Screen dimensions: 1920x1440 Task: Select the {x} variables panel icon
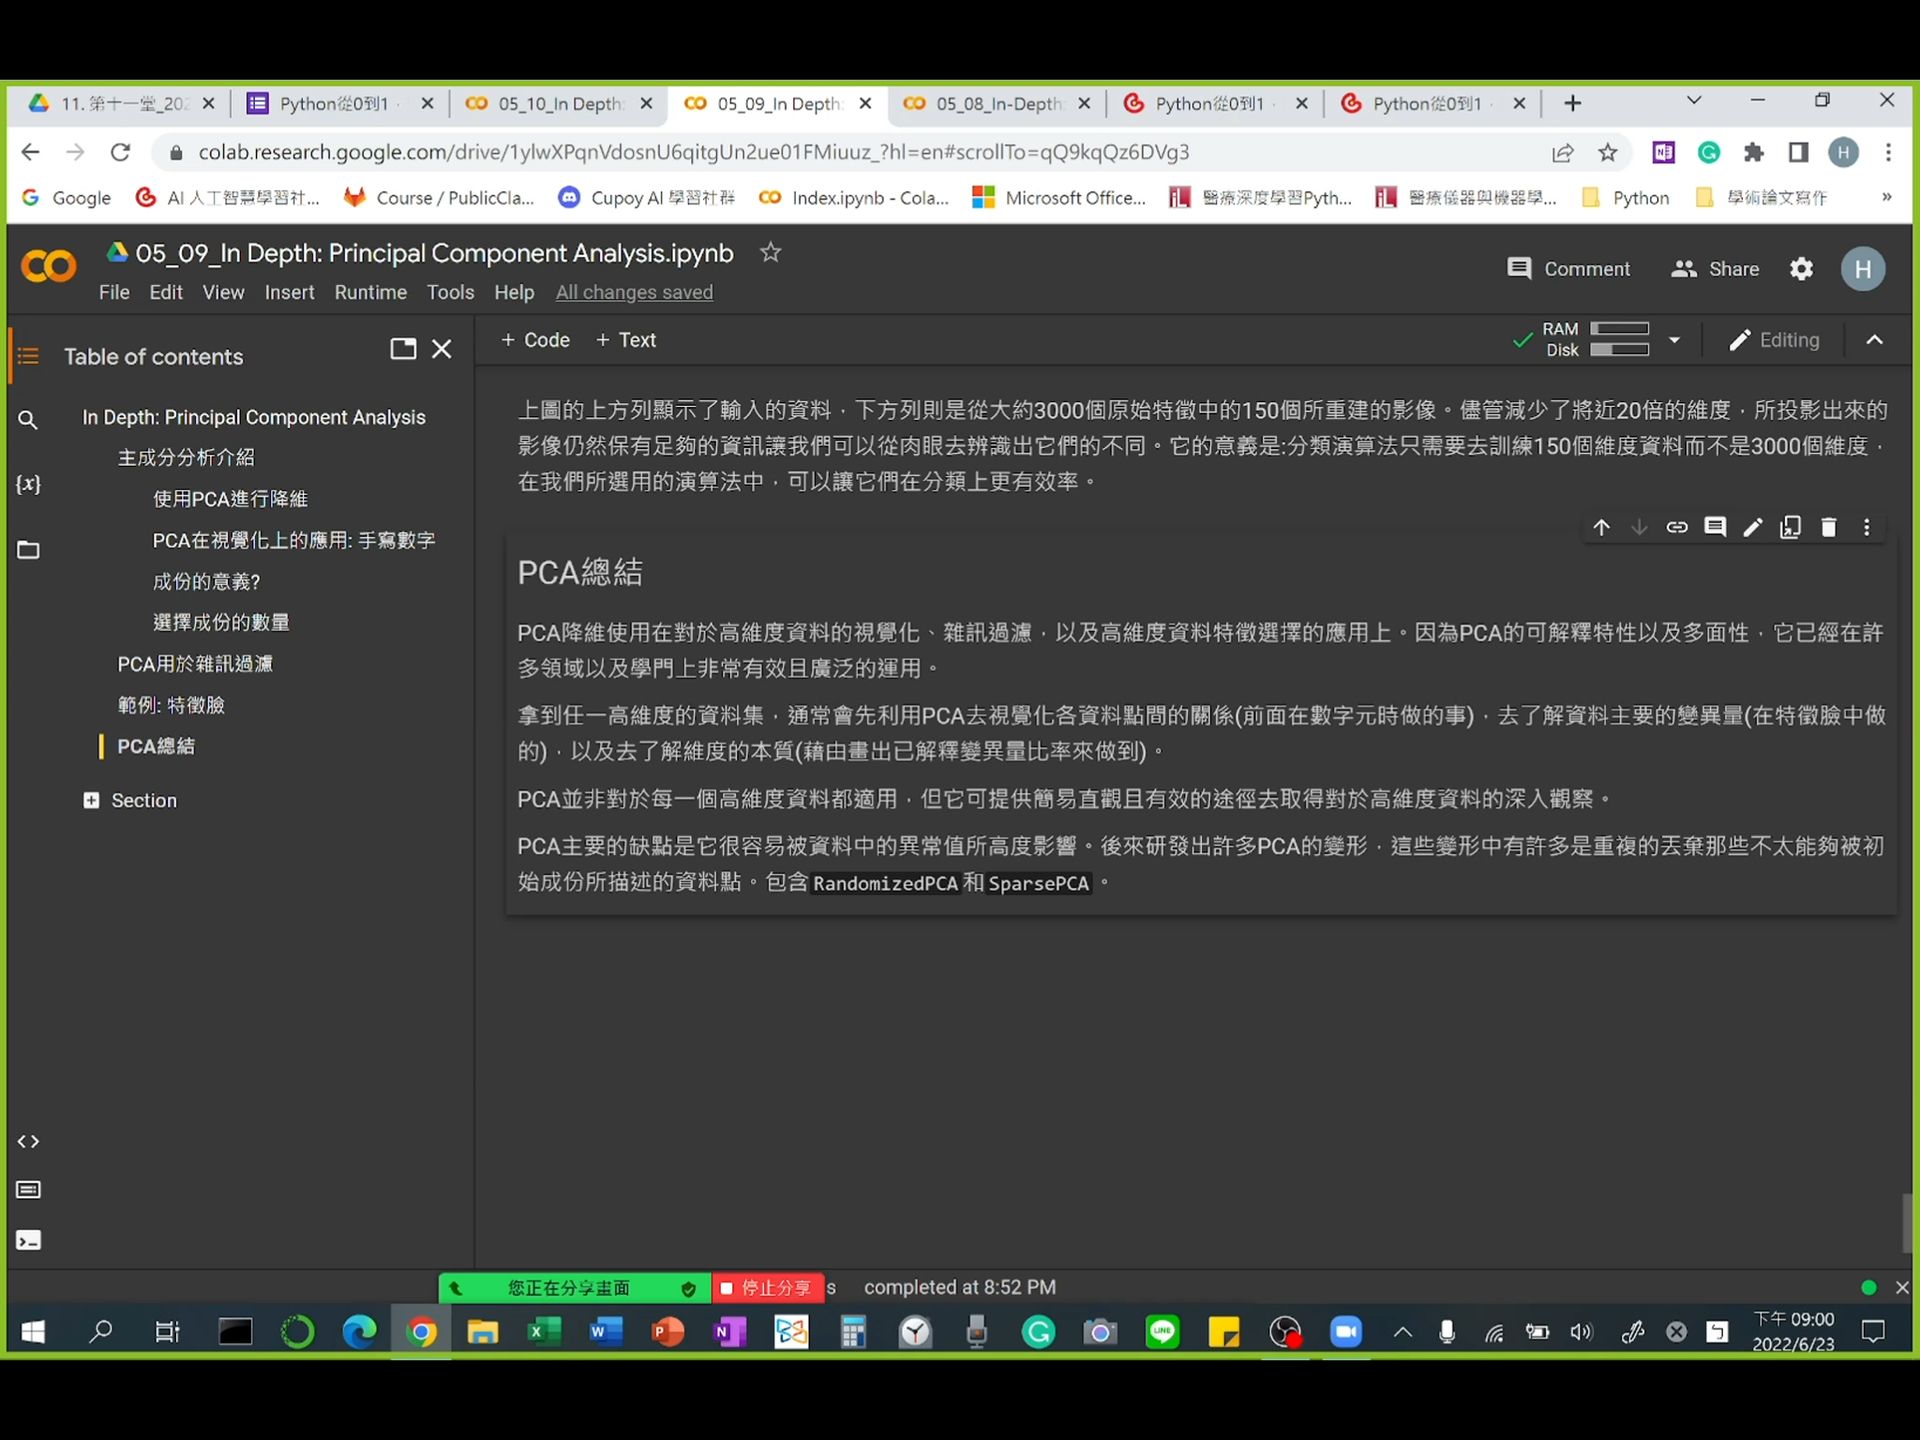28,484
